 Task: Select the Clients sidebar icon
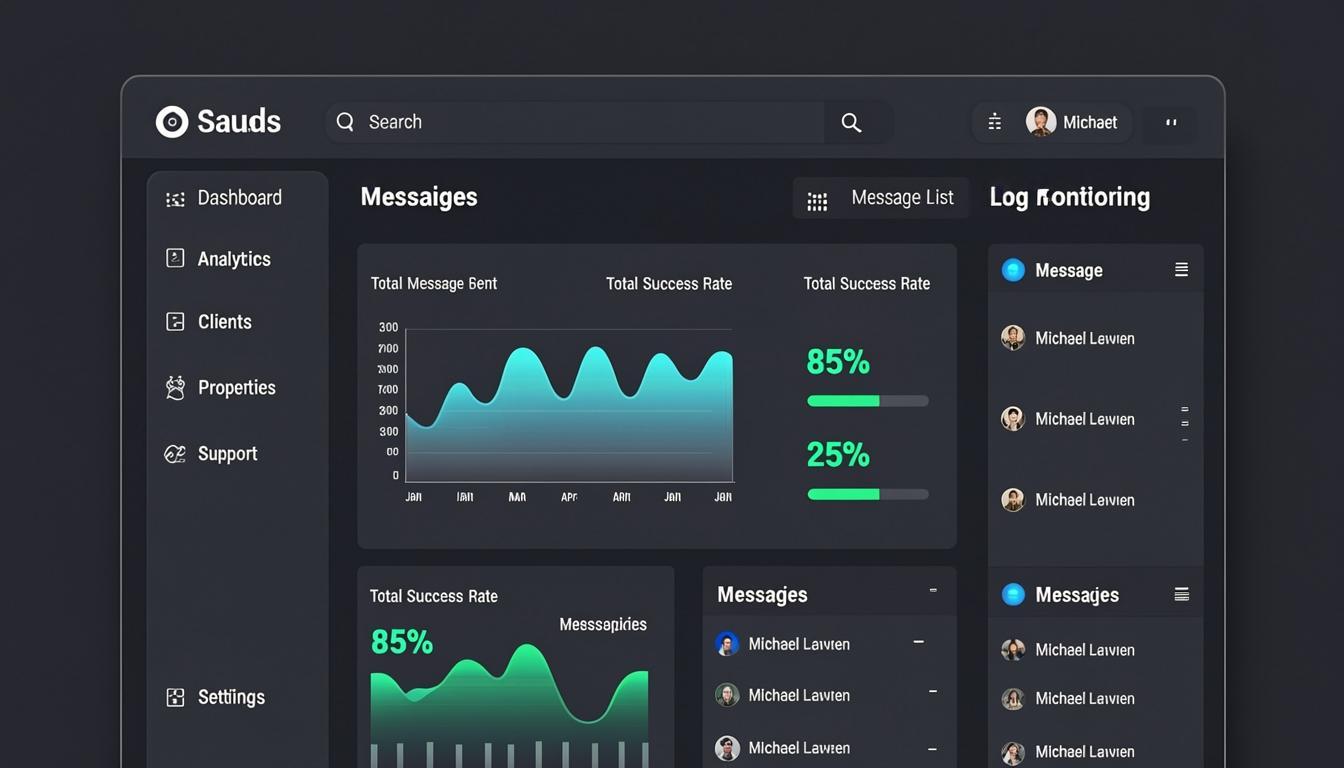175,321
